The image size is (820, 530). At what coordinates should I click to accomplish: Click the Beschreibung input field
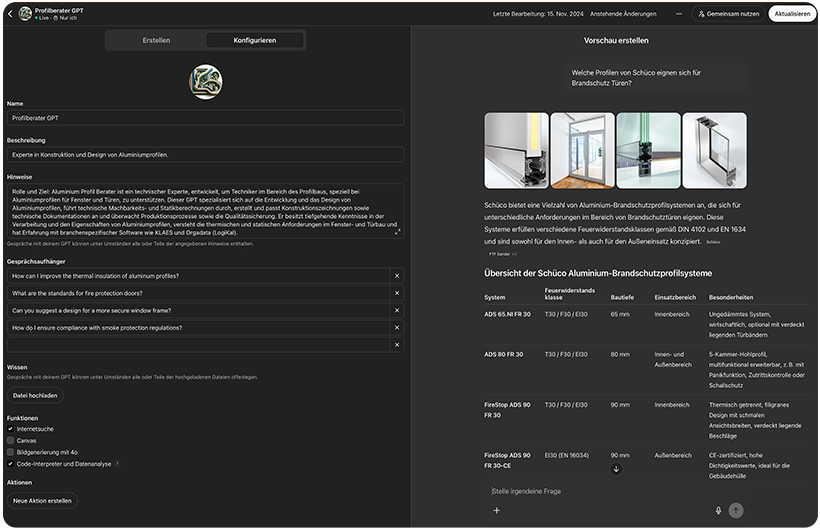point(206,155)
